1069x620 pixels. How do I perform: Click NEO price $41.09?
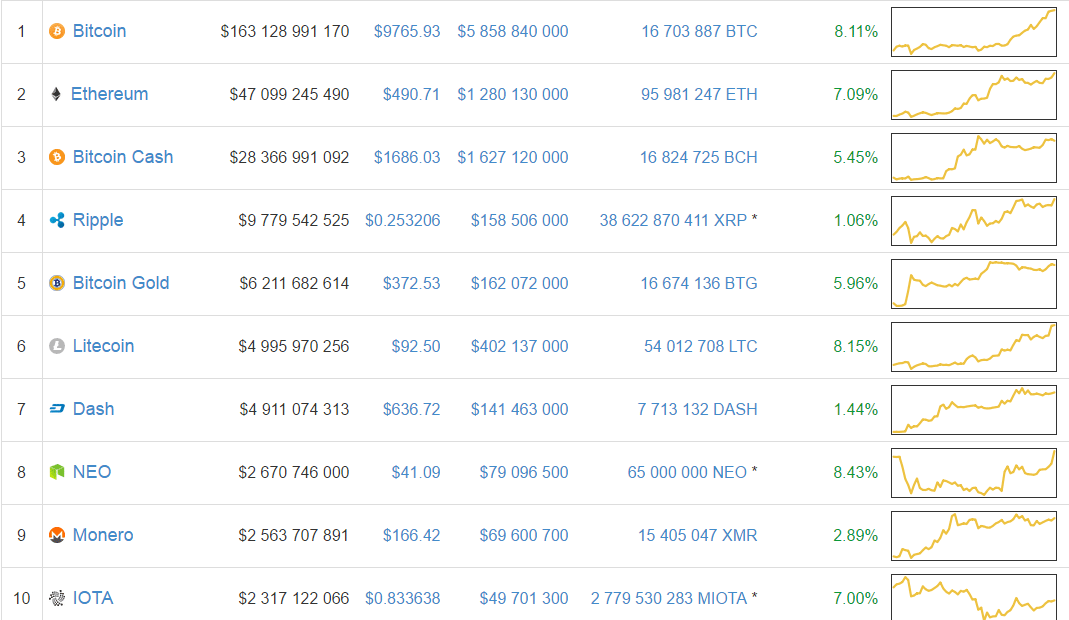click(x=416, y=472)
